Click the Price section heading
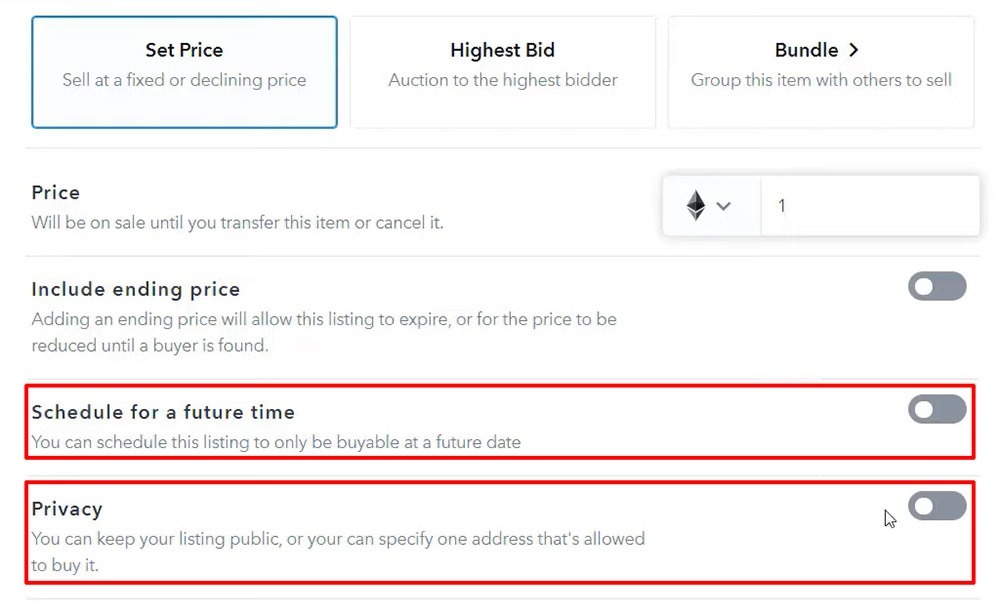The image size is (1000, 615). (55, 192)
